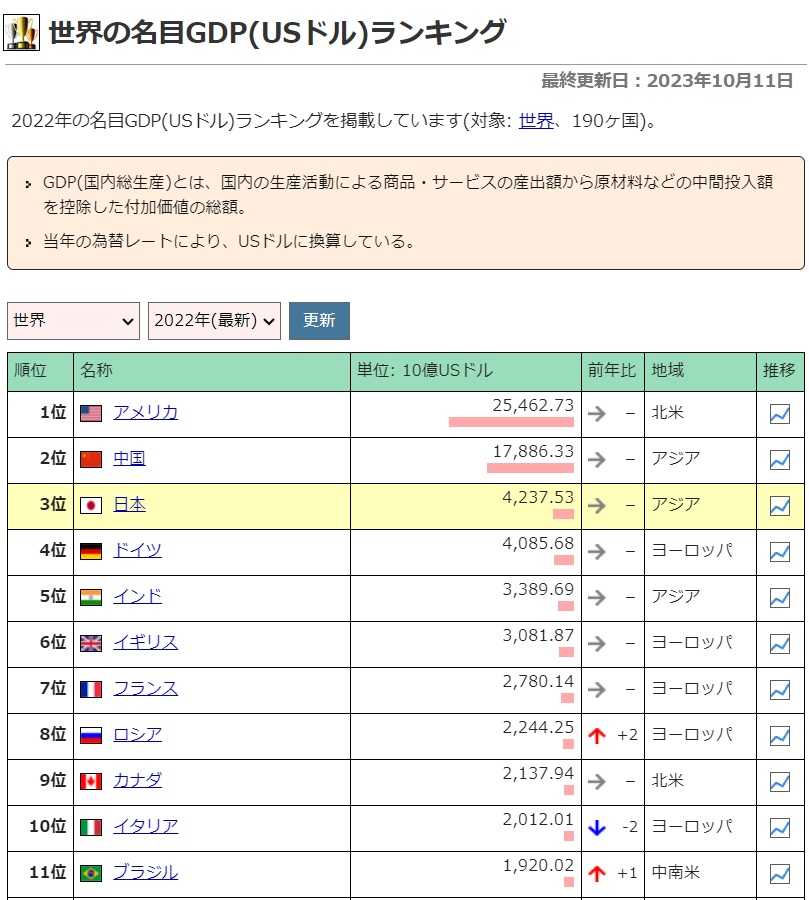
Task: Click the trophy icon beside page title
Action: pyautogui.click(x=22, y=33)
